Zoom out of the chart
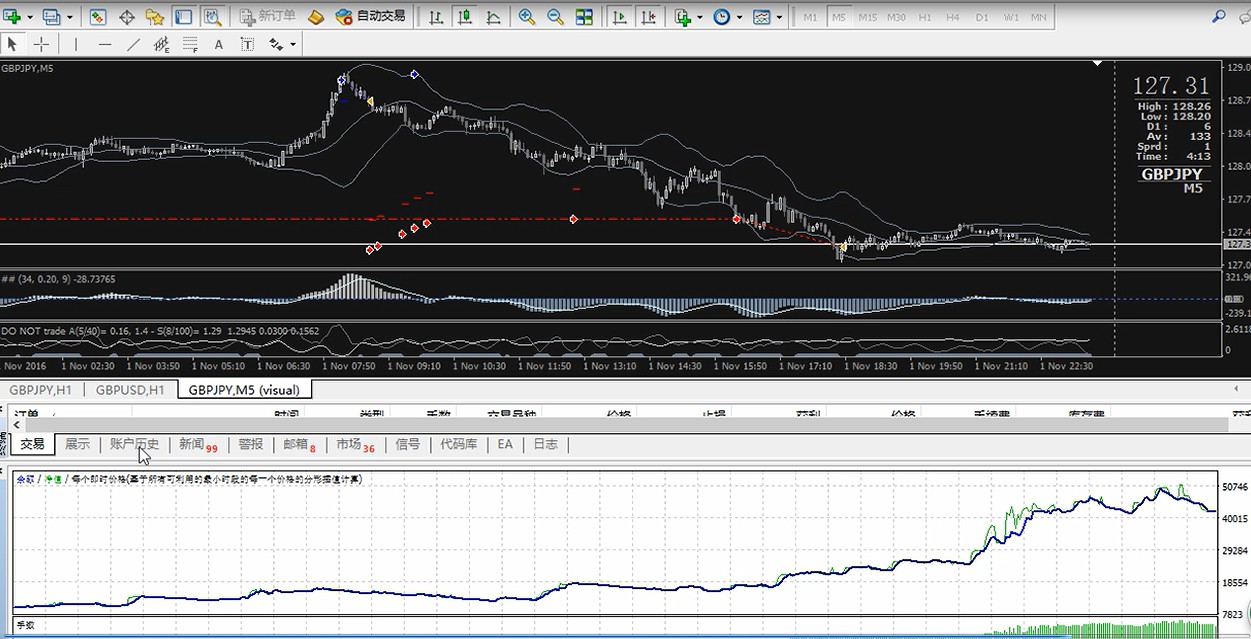This screenshot has width=1251, height=639. 555,17
